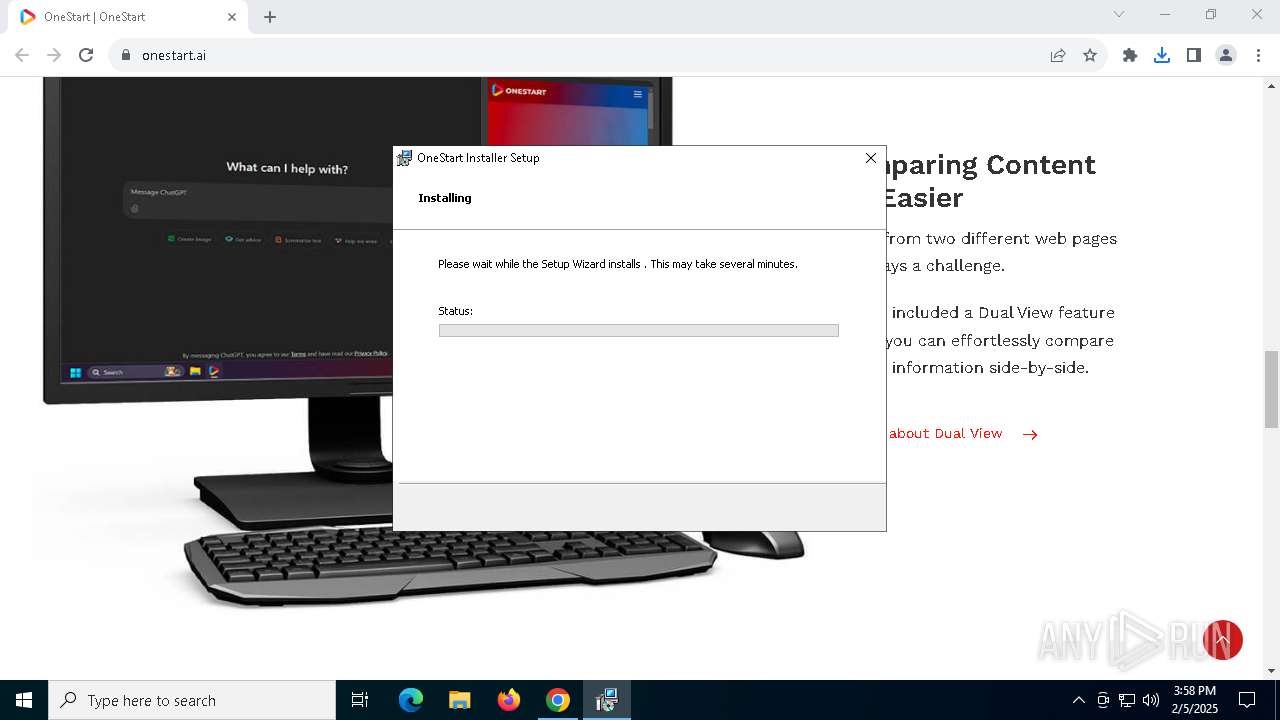Viewport: 1280px width, 720px height.
Task: Click the web page vertical scrollbar thumb
Action: [x=1271, y=389]
